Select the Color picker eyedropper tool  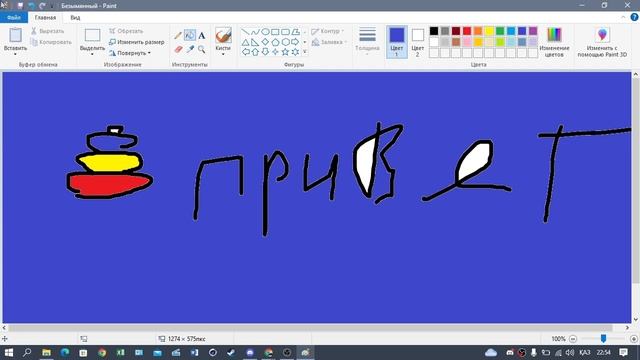point(190,49)
